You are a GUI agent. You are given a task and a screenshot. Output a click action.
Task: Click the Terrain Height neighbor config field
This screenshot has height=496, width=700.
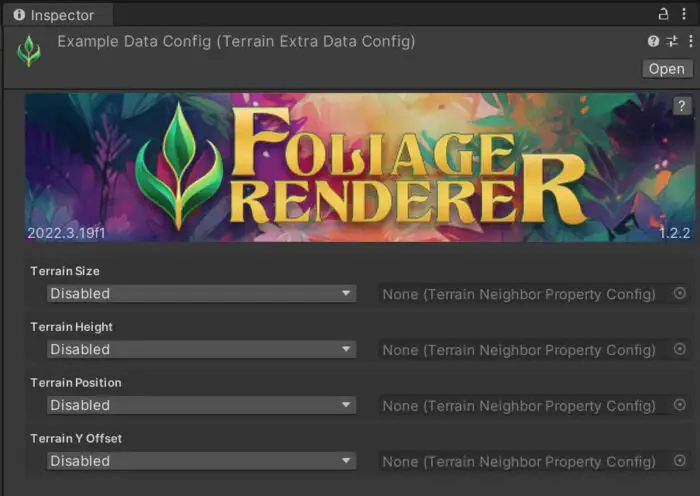(x=520, y=350)
